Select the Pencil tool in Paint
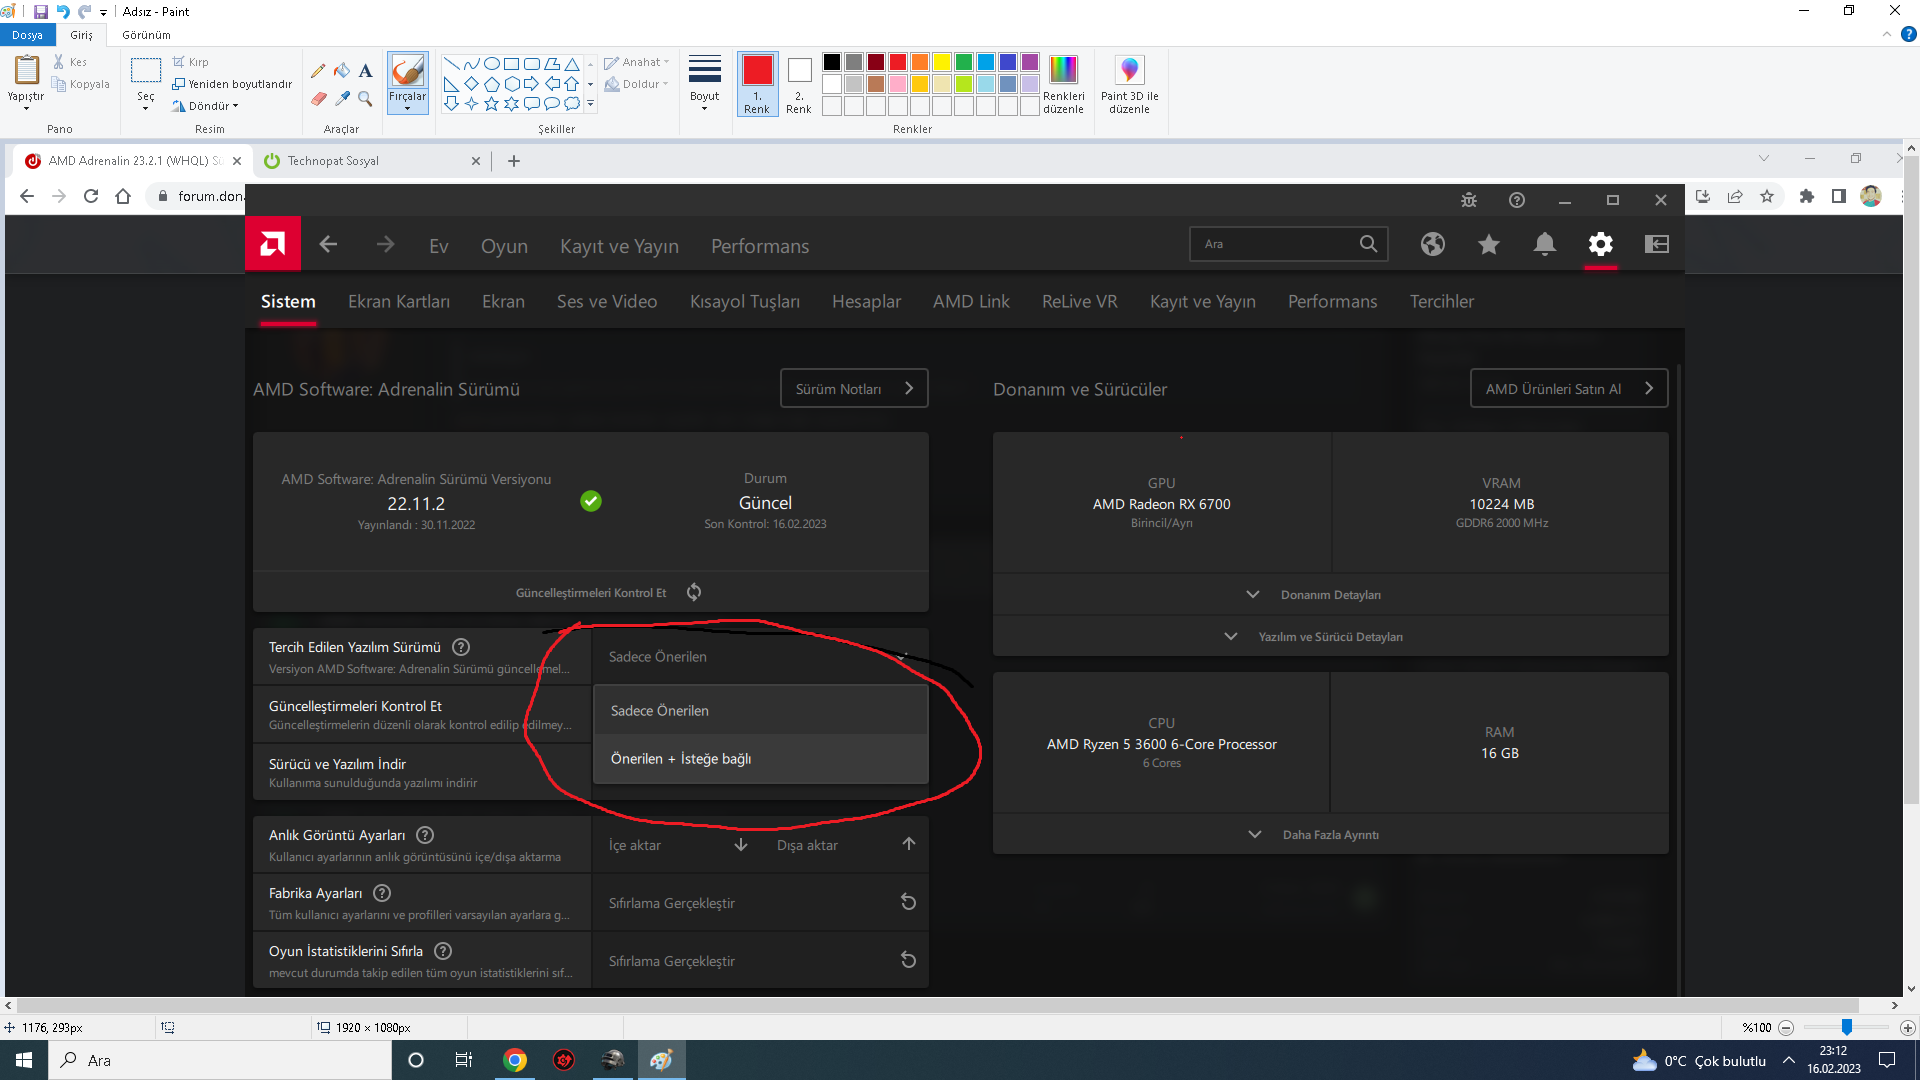 pyautogui.click(x=318, y=71)
